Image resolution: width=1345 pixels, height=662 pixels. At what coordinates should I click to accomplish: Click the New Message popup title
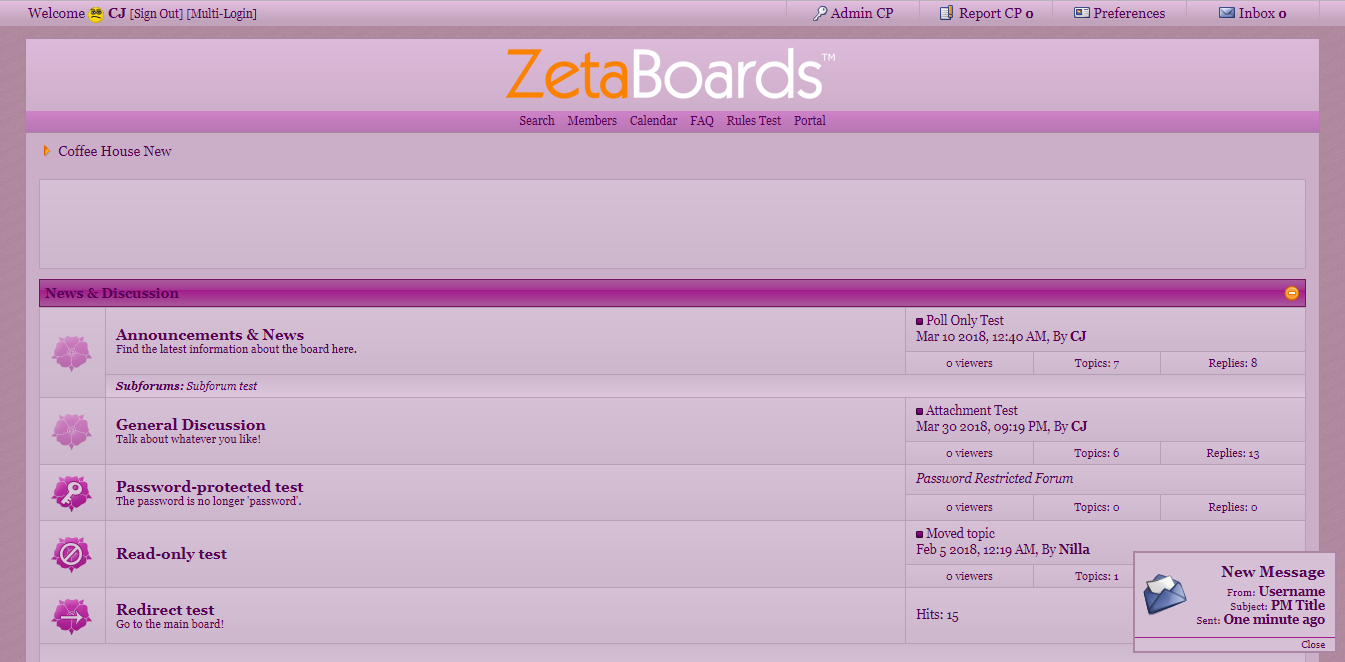(x=1273, y=572)
